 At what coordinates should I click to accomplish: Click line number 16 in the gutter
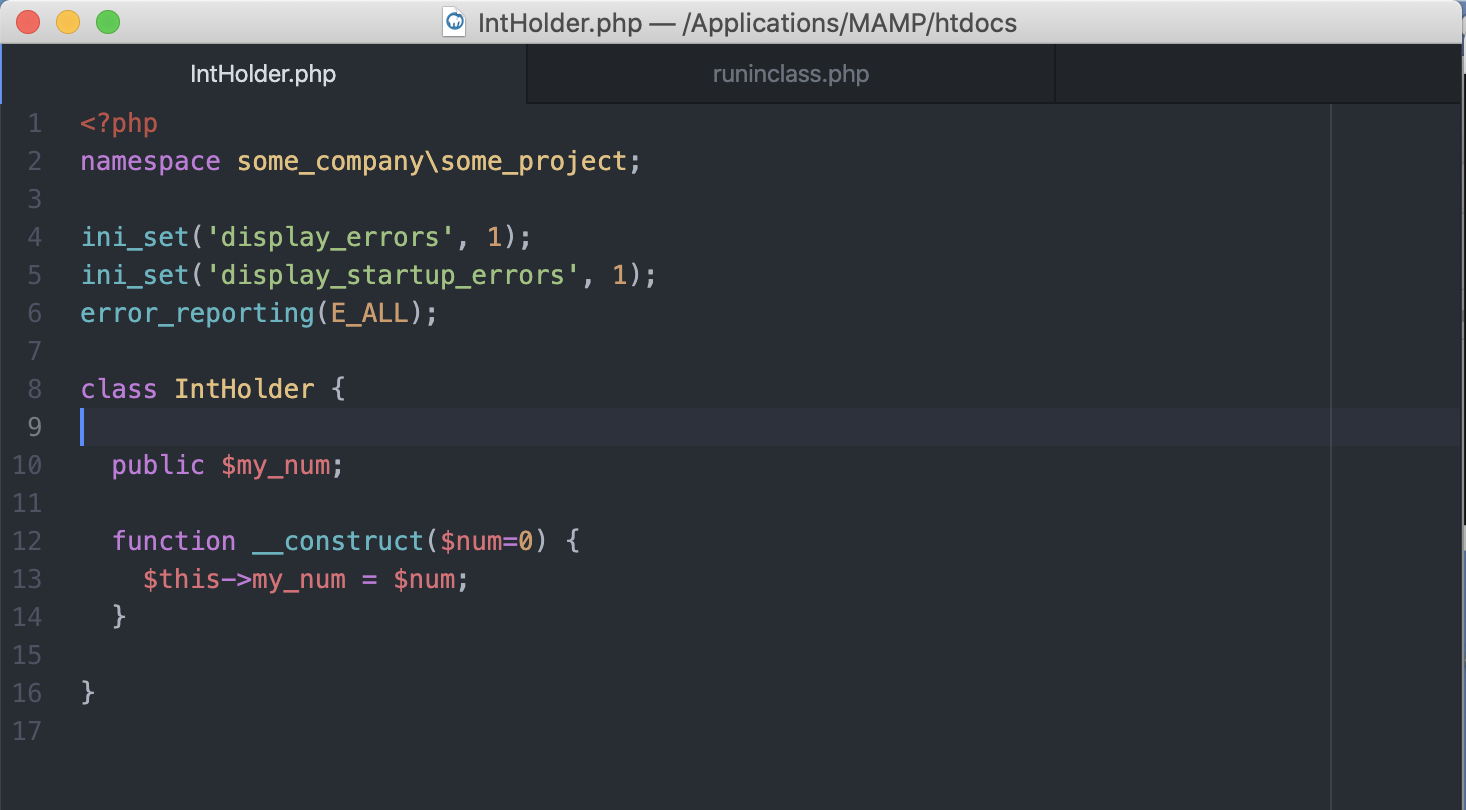(x=28, y=693)
